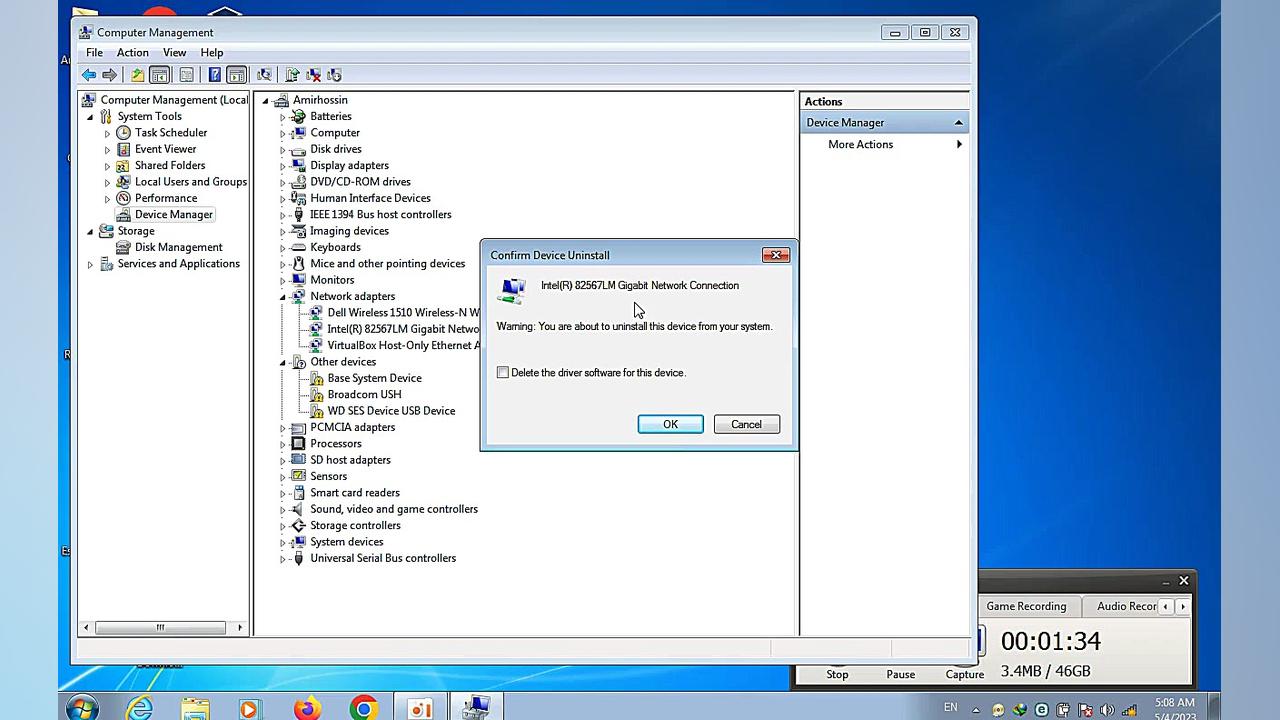1280x720 pixels.
Task: Show hidden tray icons arrow
Action: tap(976, 710)
